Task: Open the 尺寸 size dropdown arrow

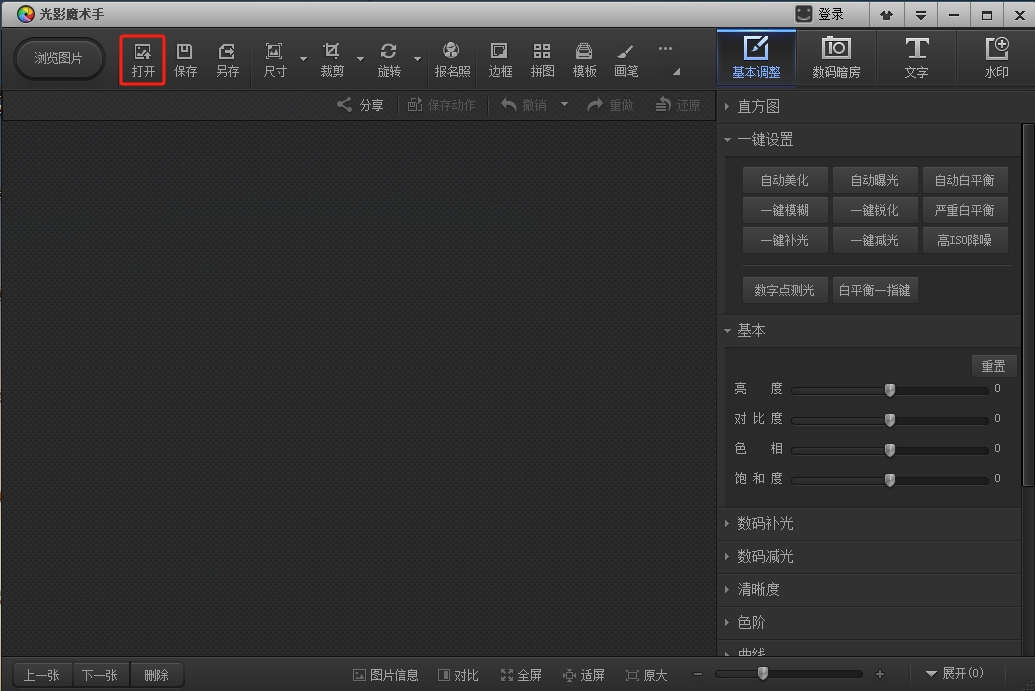Action: [x=304, y=59]
